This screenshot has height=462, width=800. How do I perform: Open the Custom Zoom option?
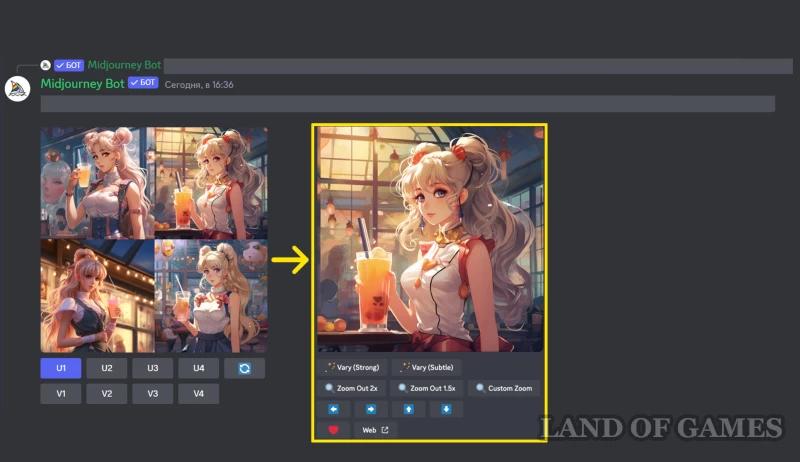pos(504,388)
